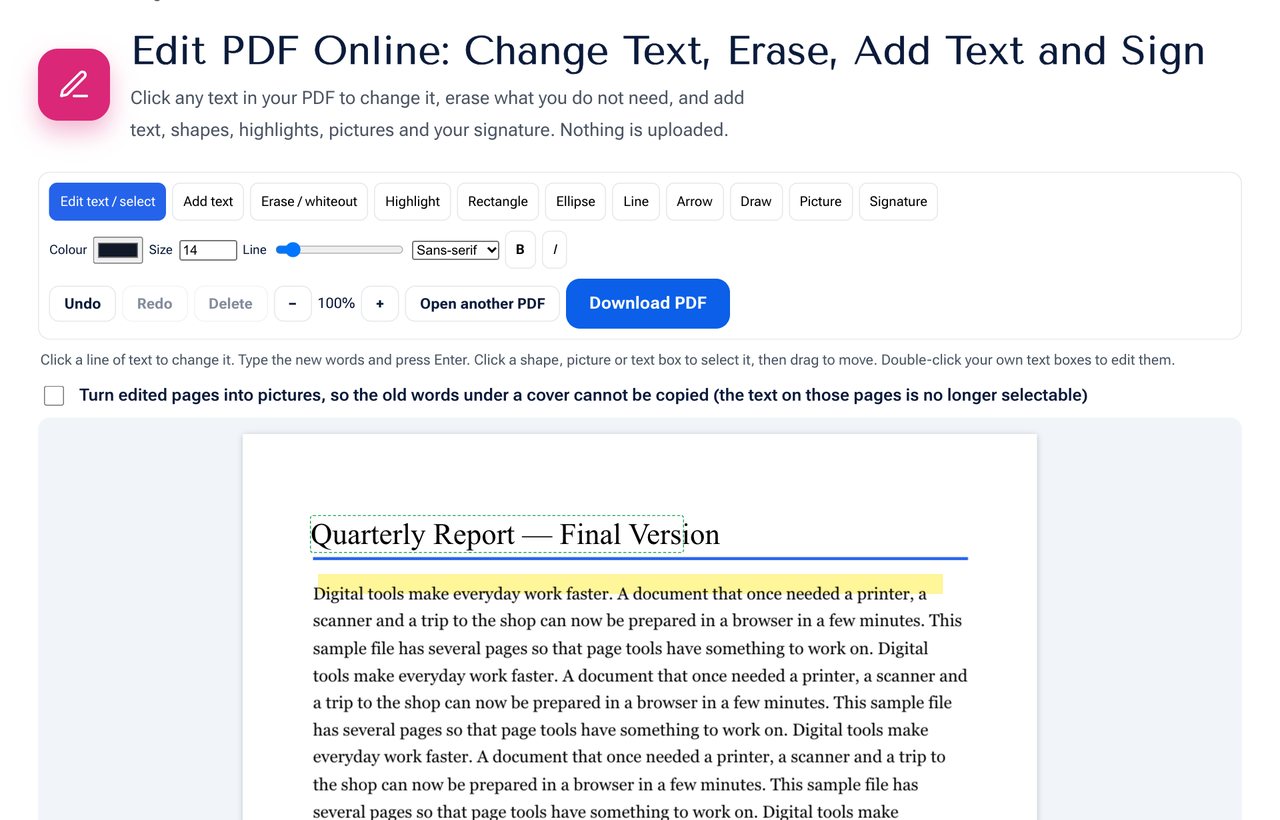Adjust the Line thickness slider
This screenshot has height=820, width=1280.
(x=339, y=250)
